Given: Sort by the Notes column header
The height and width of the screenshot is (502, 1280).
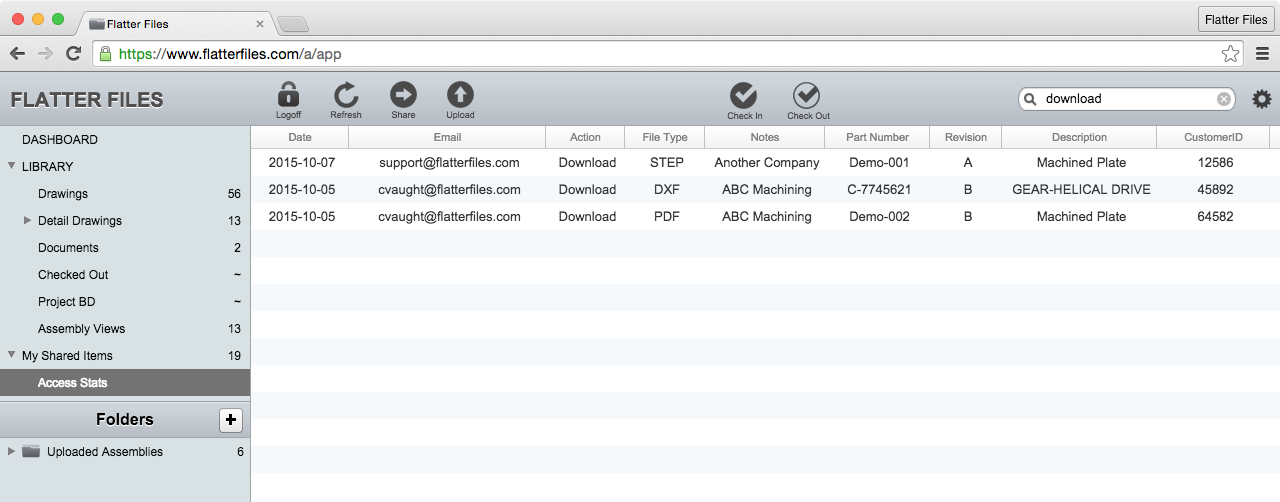Looking at the screenshot, I should 765,137.
